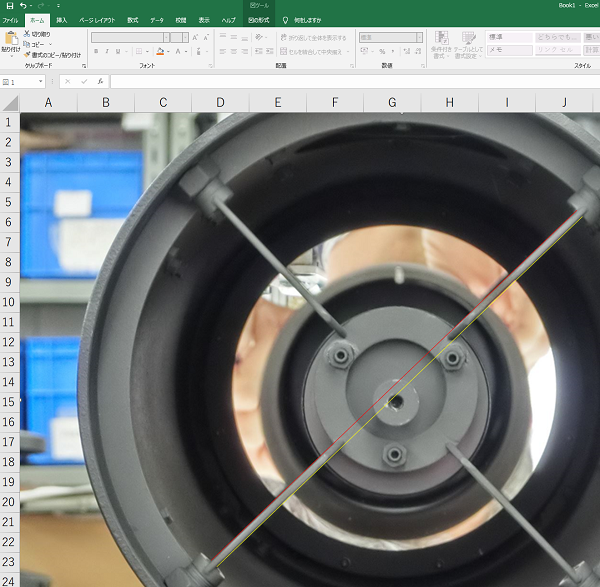The height and width of the screenshot is (587, 600).
Task: Open the Customize Quick Access Toolbar menu
Action: point(58,6)
